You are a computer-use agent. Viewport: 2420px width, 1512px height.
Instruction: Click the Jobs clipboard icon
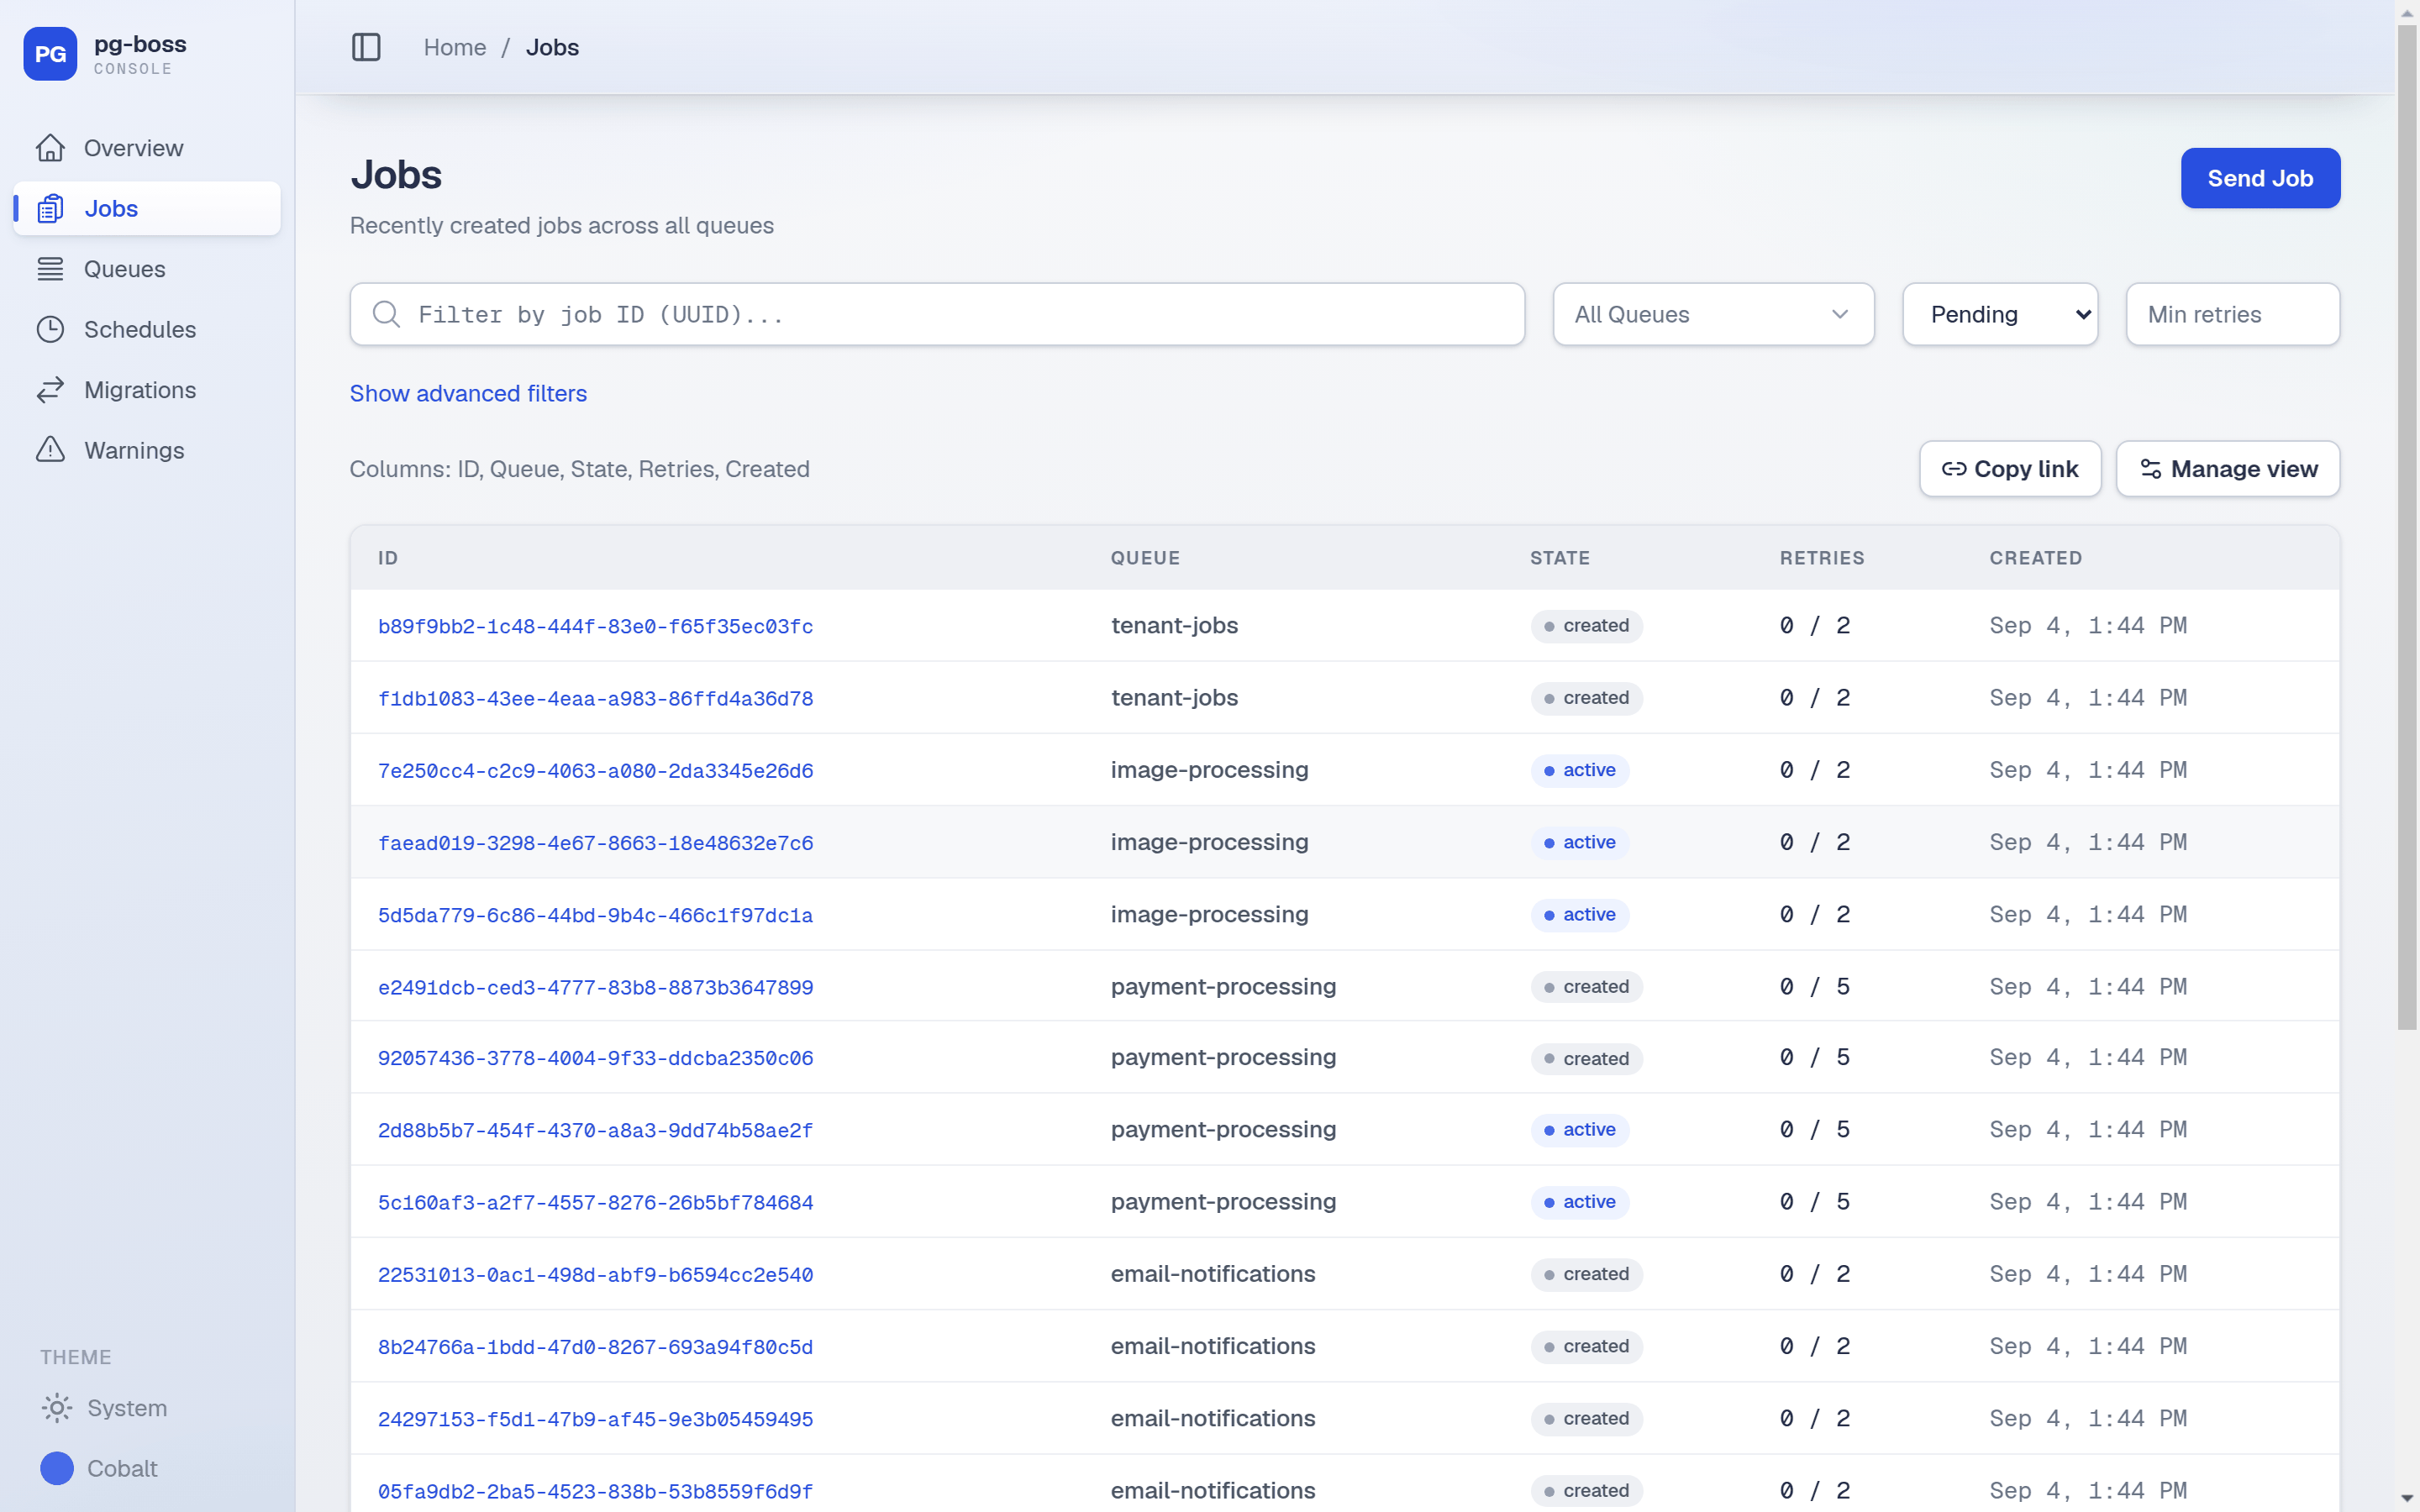coord(50,208)
